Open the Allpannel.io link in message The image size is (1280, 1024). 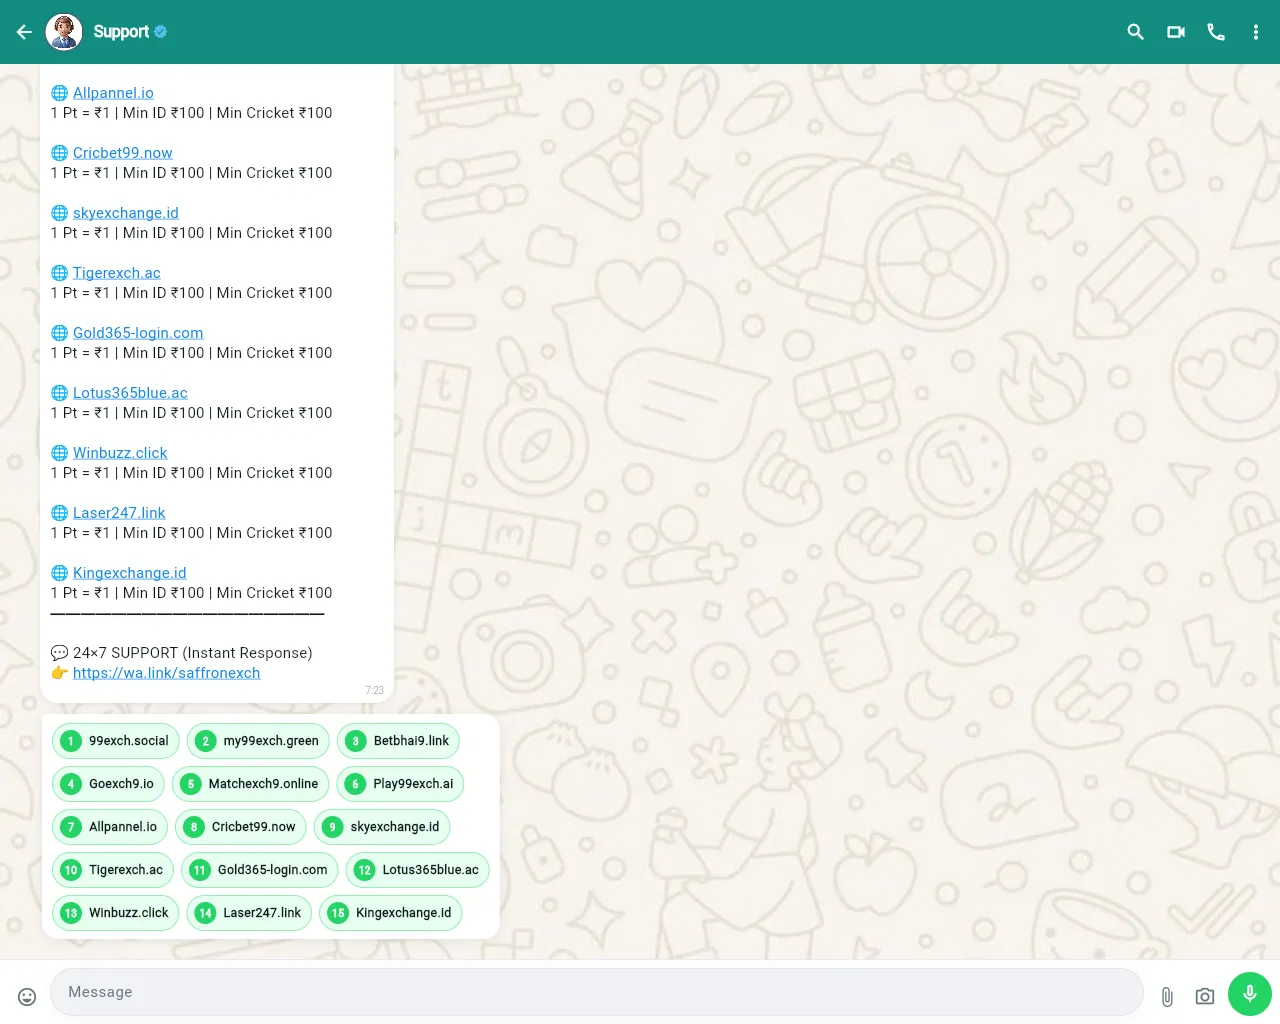(113, 93)
